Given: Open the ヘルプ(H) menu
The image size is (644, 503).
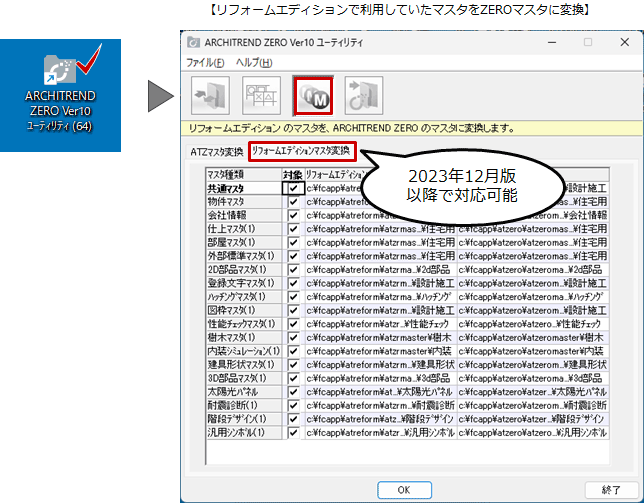Looking at the screenshot, I should [254, 62].
